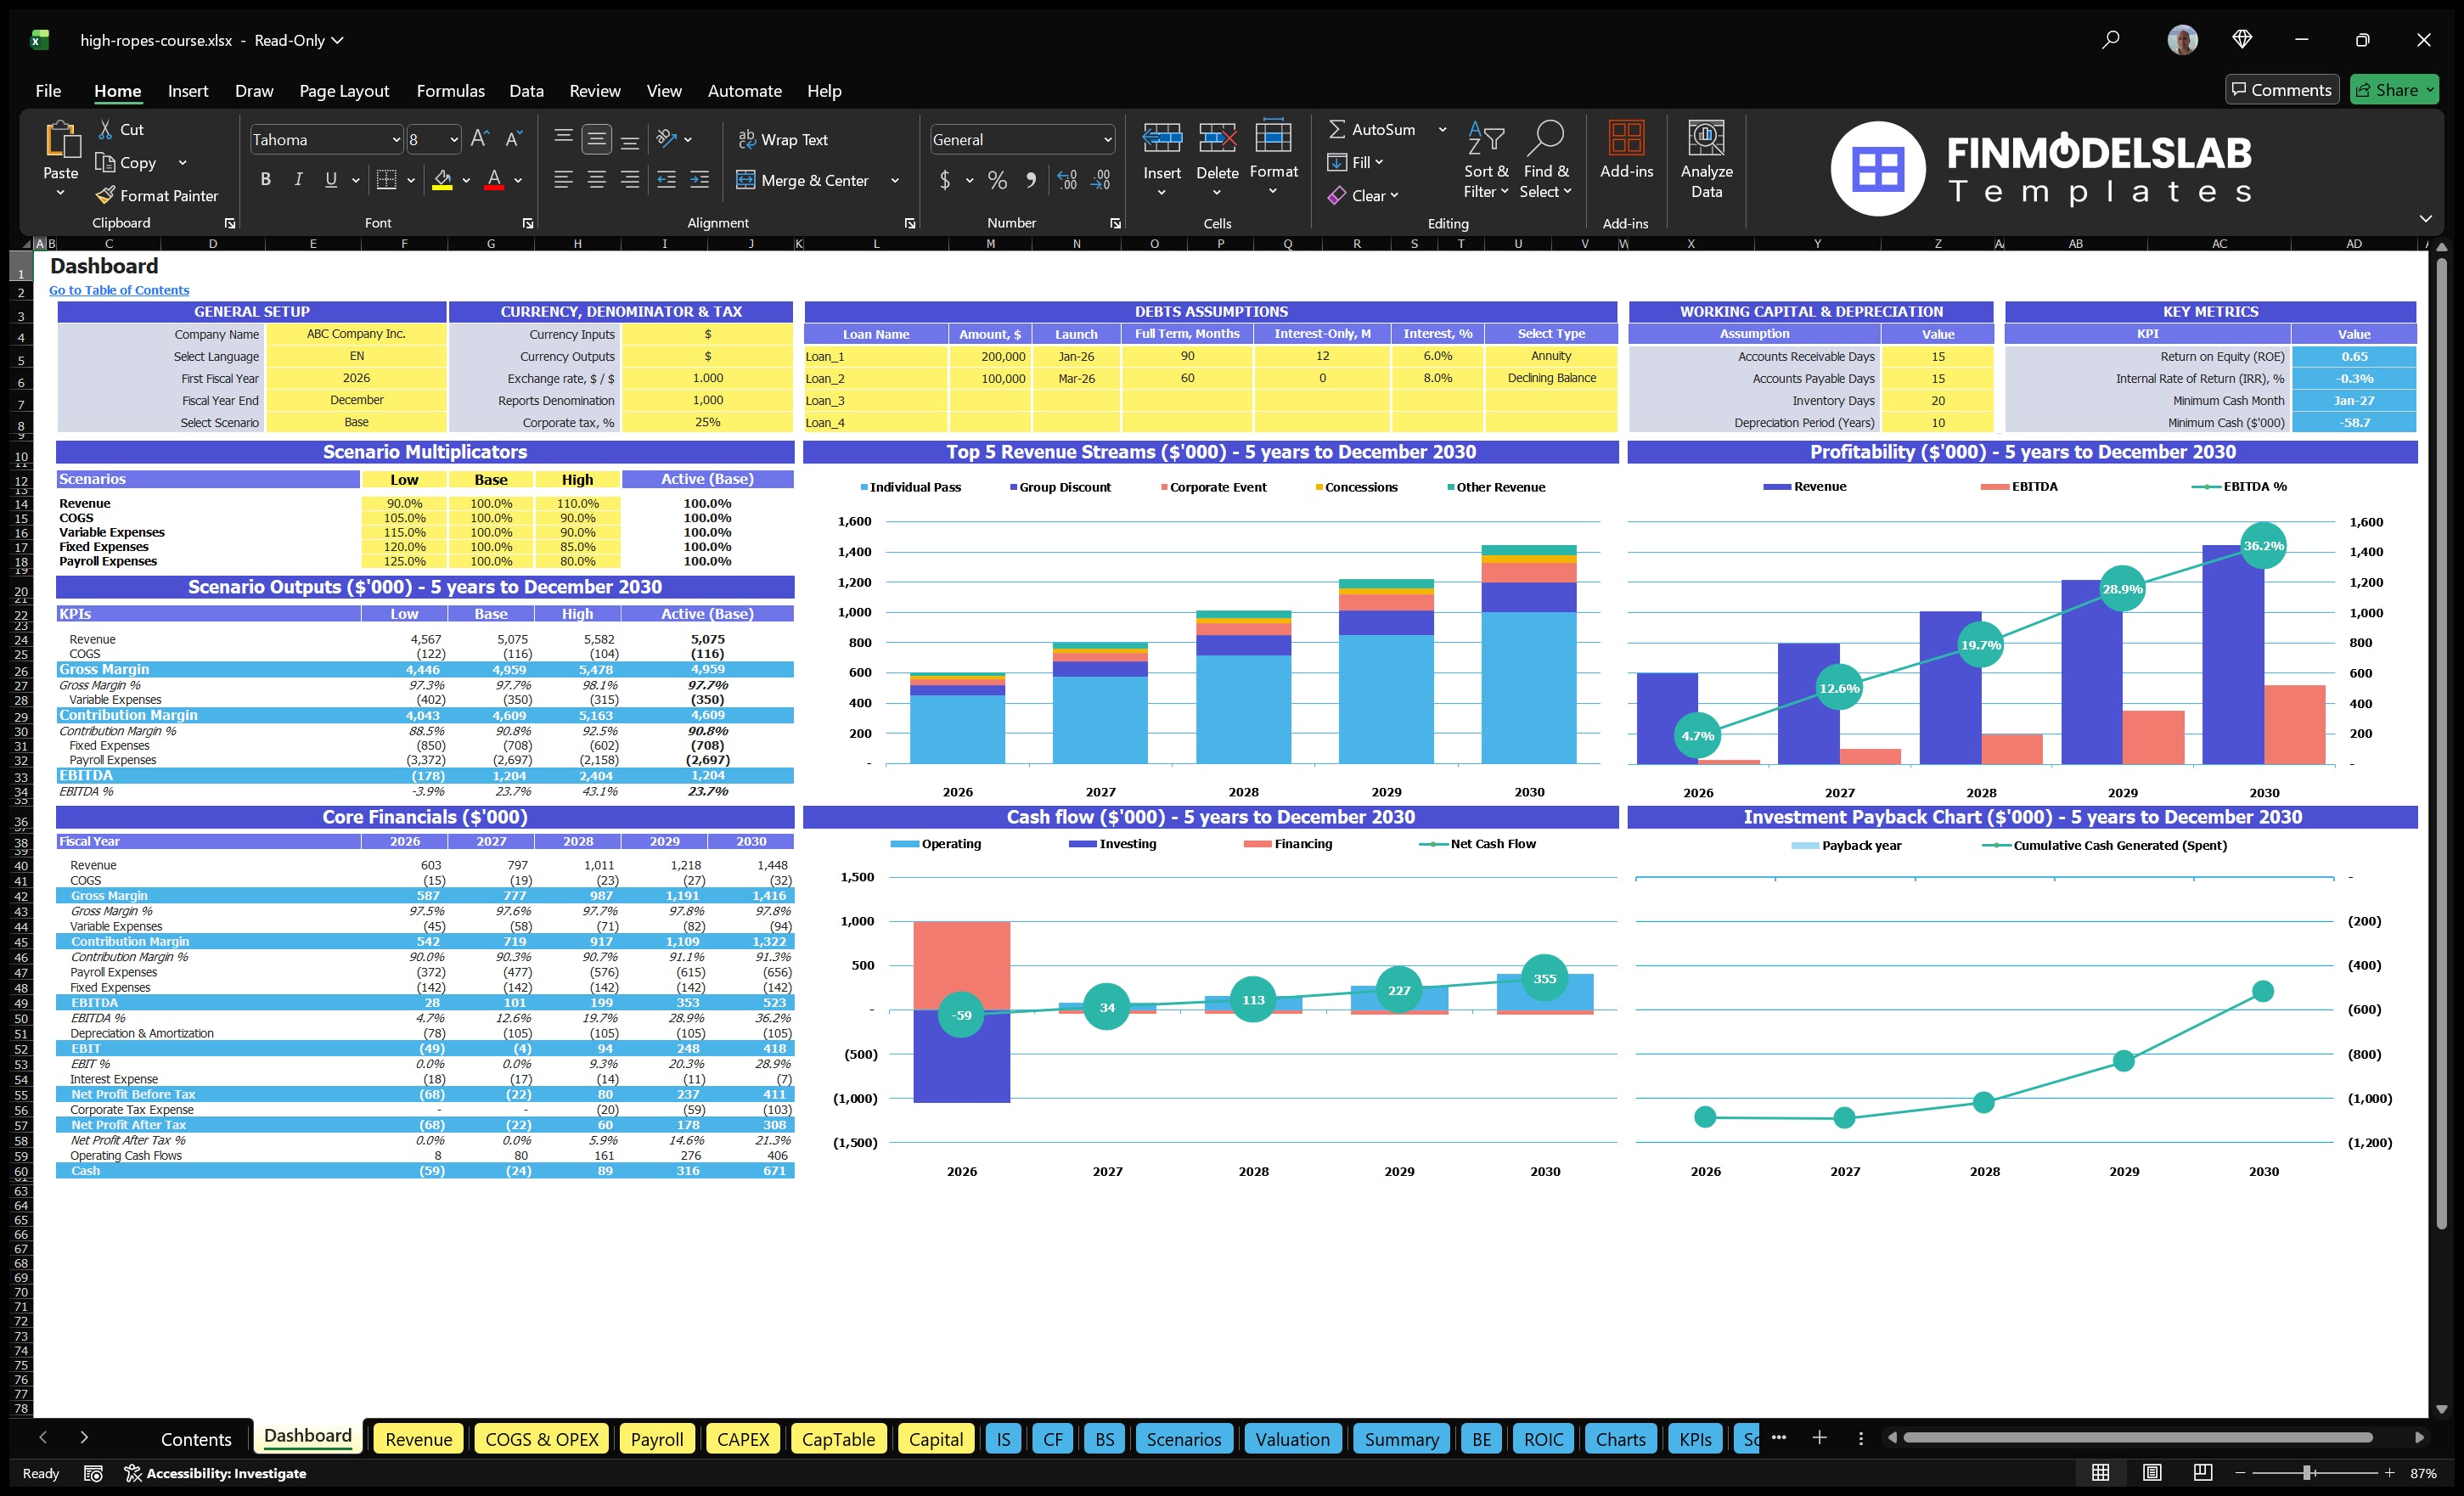Adjust the zoom slider in the status bar
This screenshot has height=1496, width=2464.
(x=2305, y=1473)
